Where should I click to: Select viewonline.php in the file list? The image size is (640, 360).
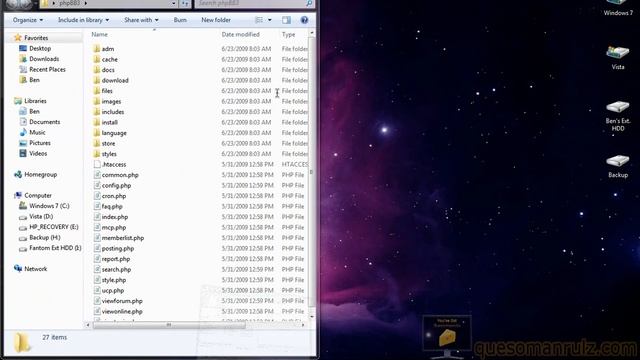(x=122, y=311)
